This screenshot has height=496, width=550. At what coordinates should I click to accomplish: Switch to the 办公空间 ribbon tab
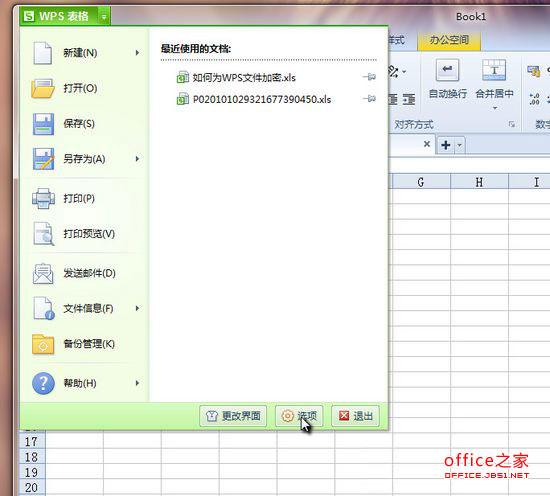(x=449, y=40)
